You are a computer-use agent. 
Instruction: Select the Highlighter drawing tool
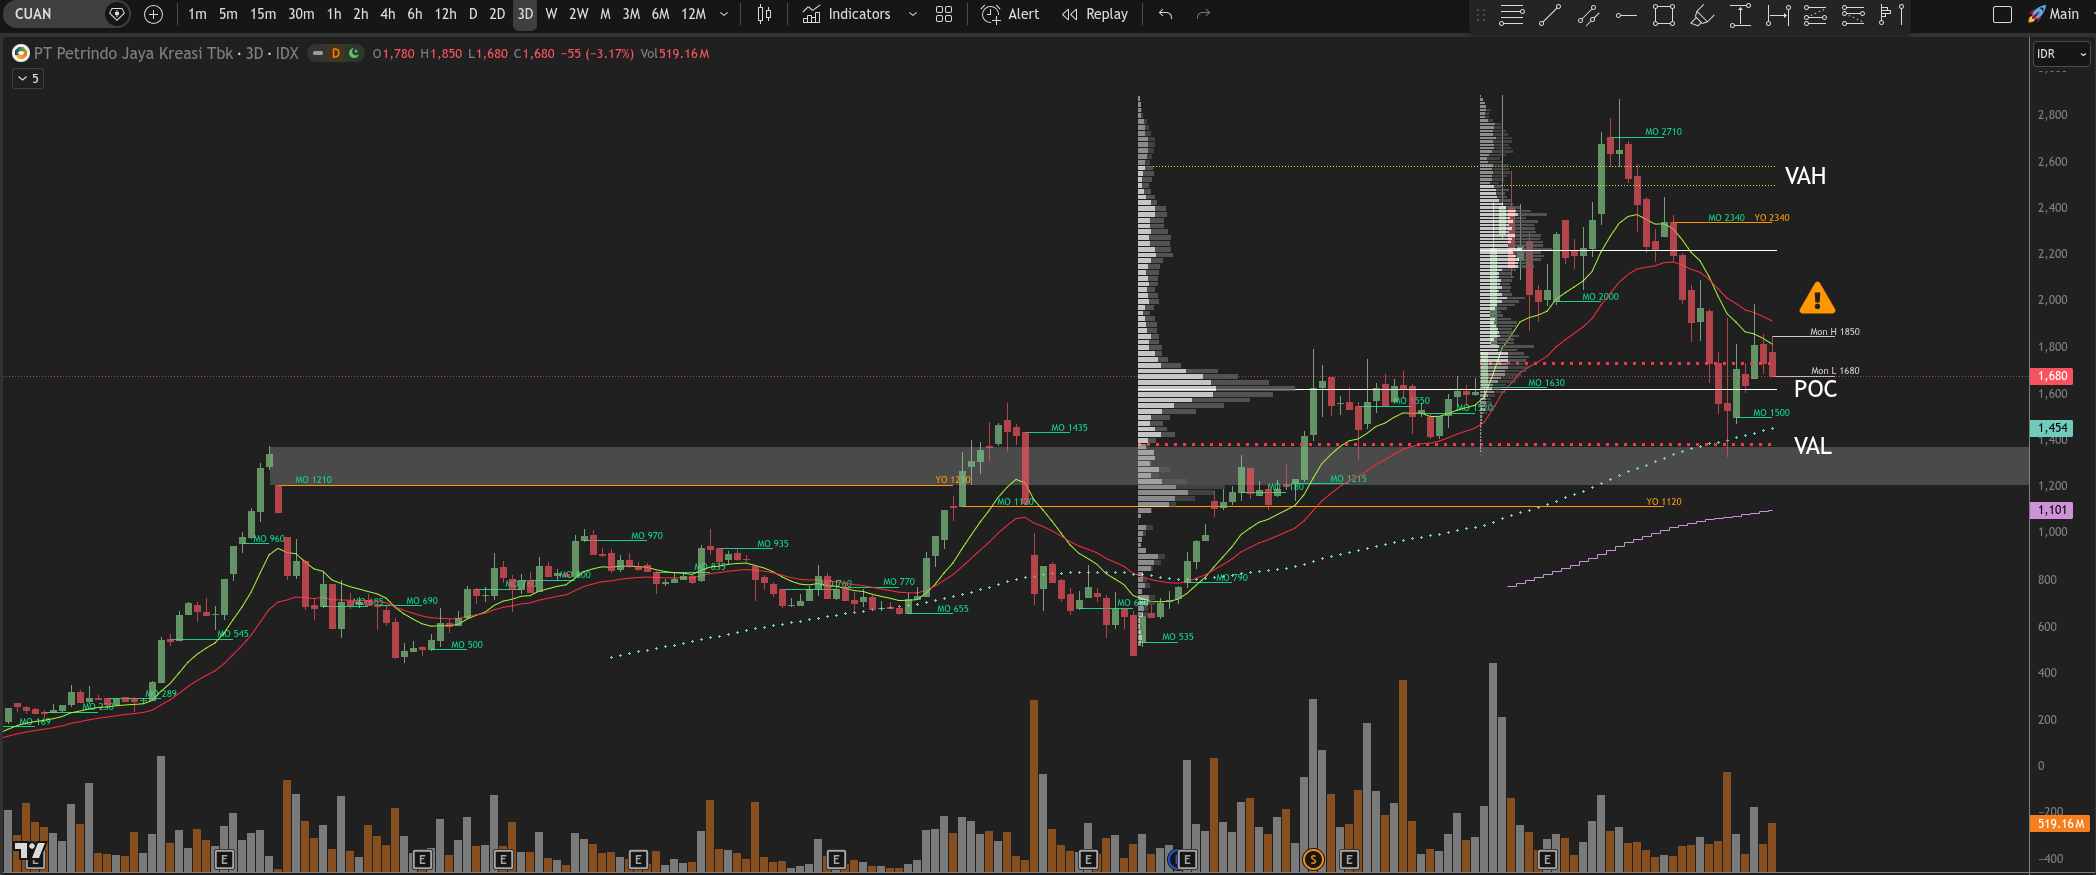[1702, 15]
